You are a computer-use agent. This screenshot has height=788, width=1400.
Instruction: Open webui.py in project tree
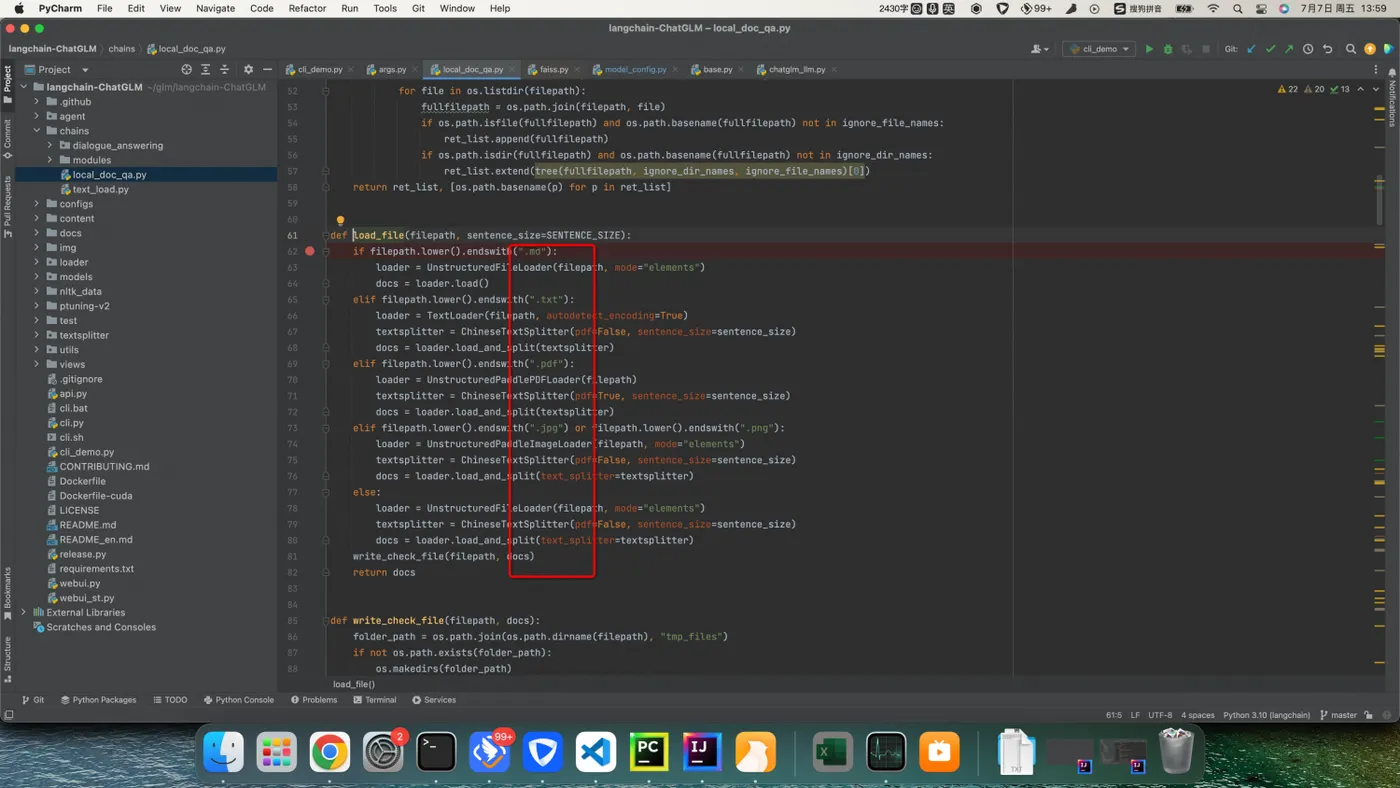click(79, 583)
